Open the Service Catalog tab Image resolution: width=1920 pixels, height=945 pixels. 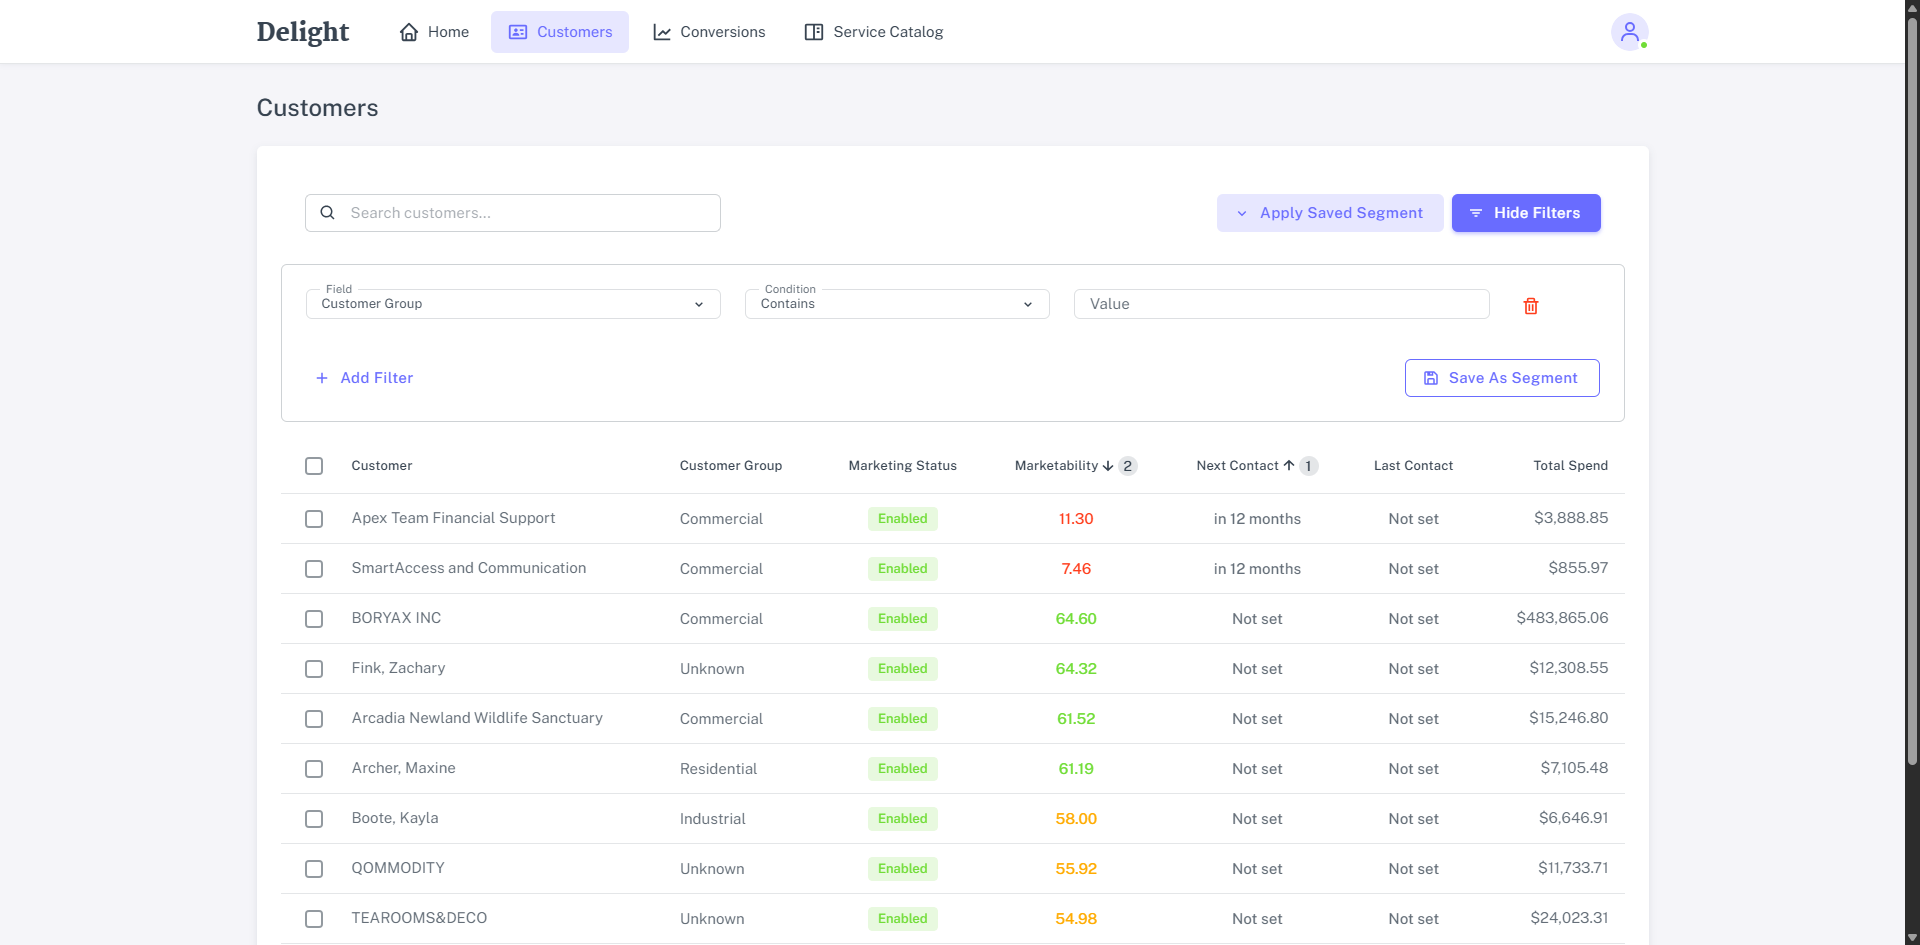point(874,32)
